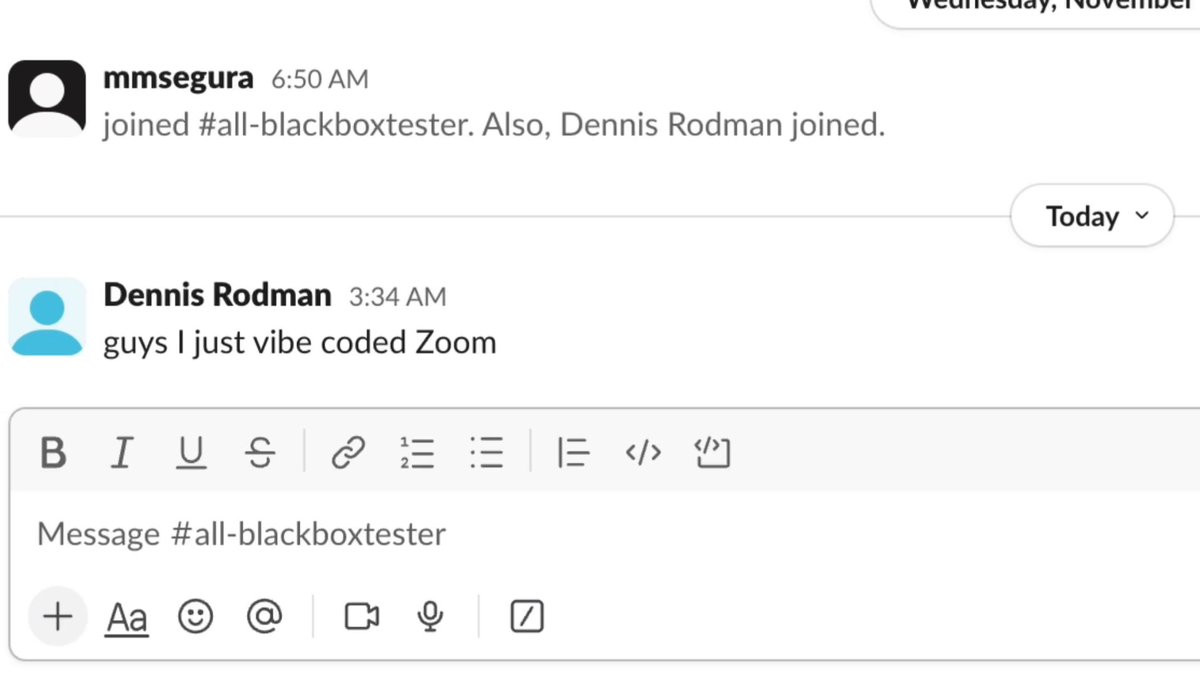Toggle underline formatting button
Screen dimensions: 1200x677
coord(190,453)
